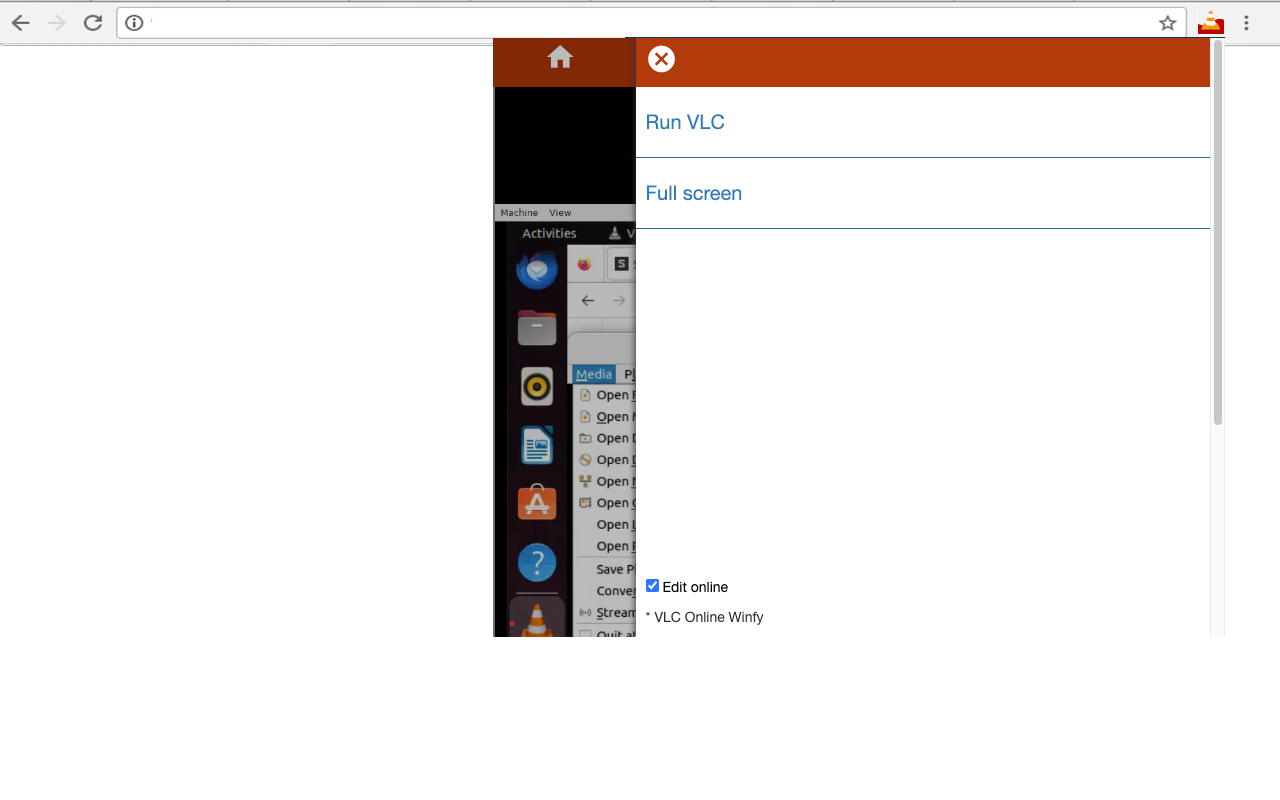Open the Activities overview

tap(549, 233)
